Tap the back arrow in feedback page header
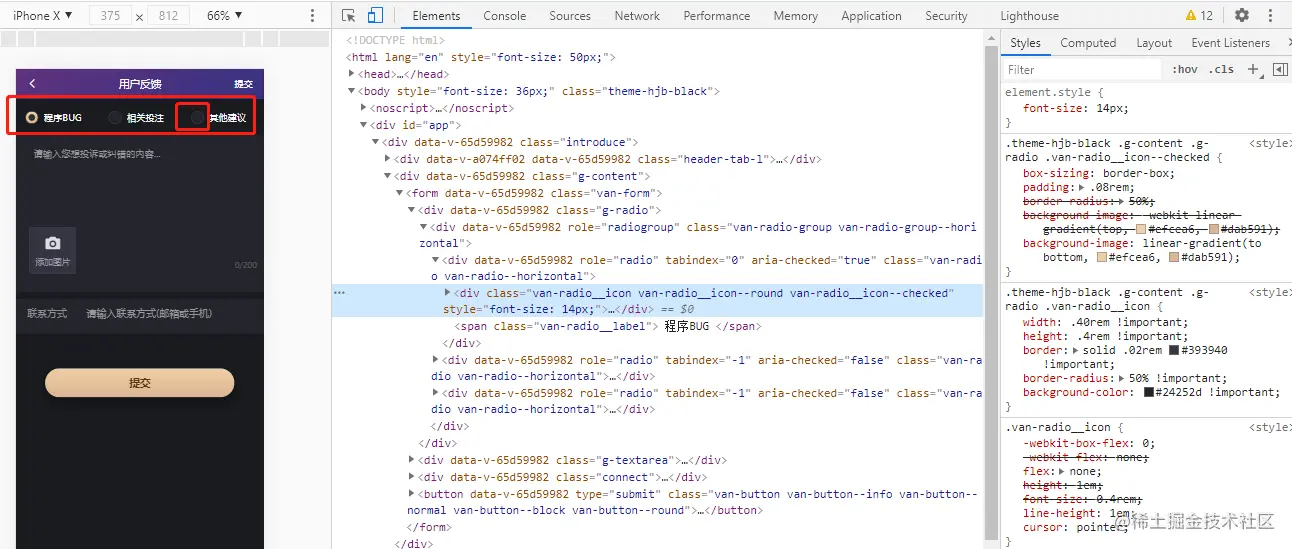The height and width of the screenshot is (549, 1292). click(32, 84)
